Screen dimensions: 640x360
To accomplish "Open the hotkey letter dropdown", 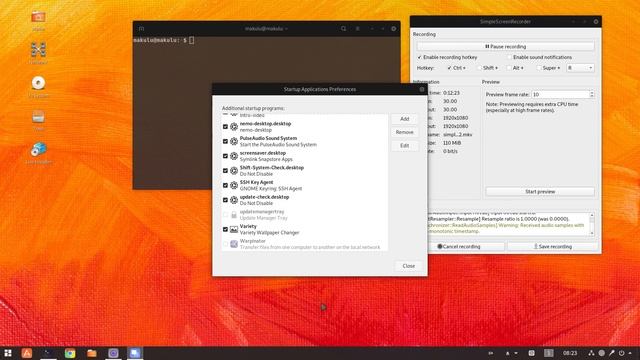I will (x=580, y=68).
